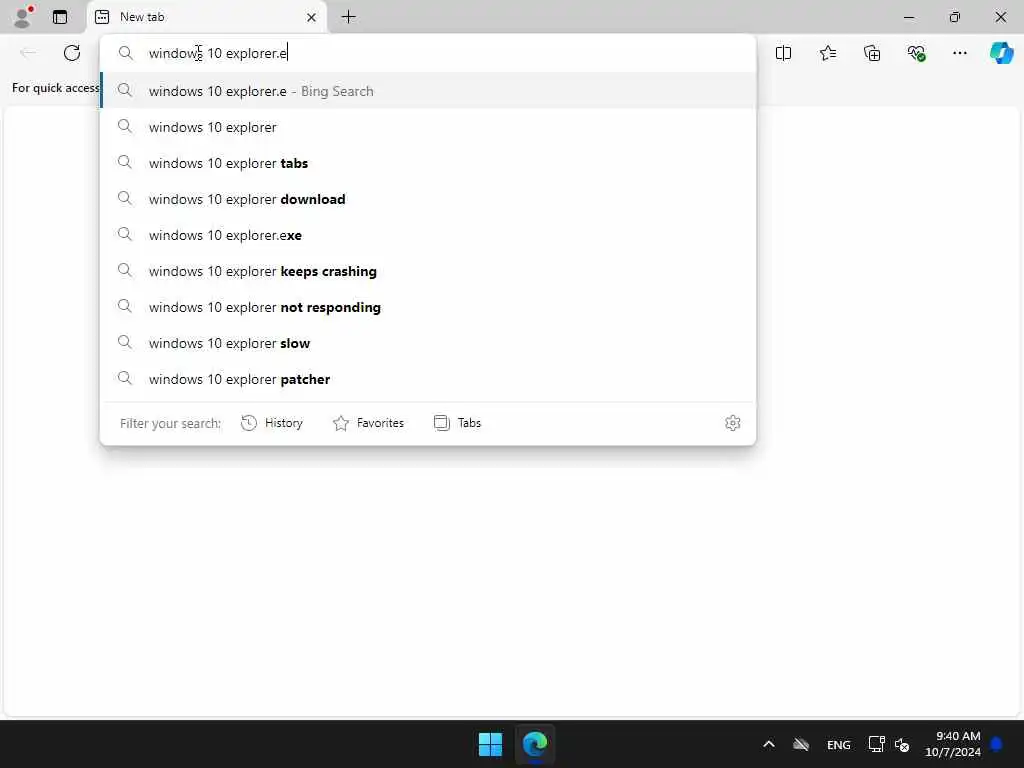Show hidden tray icons chevron
This screenshot has height=768, width=1024.
pos(769,744)
